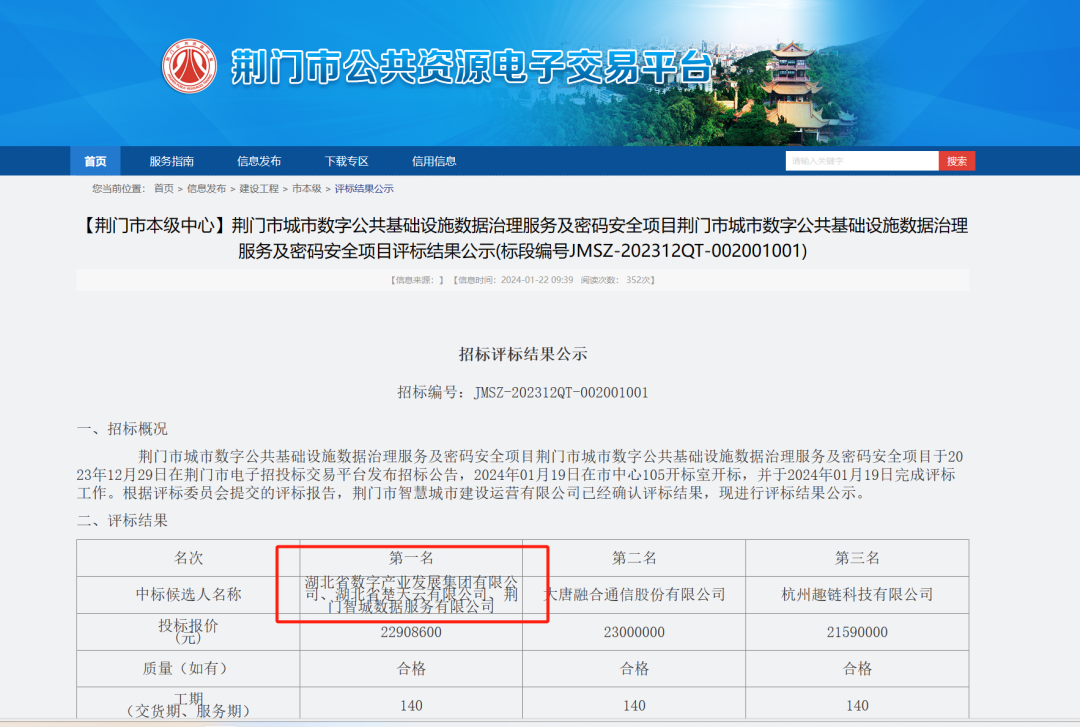Image resolution: width=1080 pixels, height=727 pixels.
Task: Open the 信息发布 menu item
Action: click(259, 161)
